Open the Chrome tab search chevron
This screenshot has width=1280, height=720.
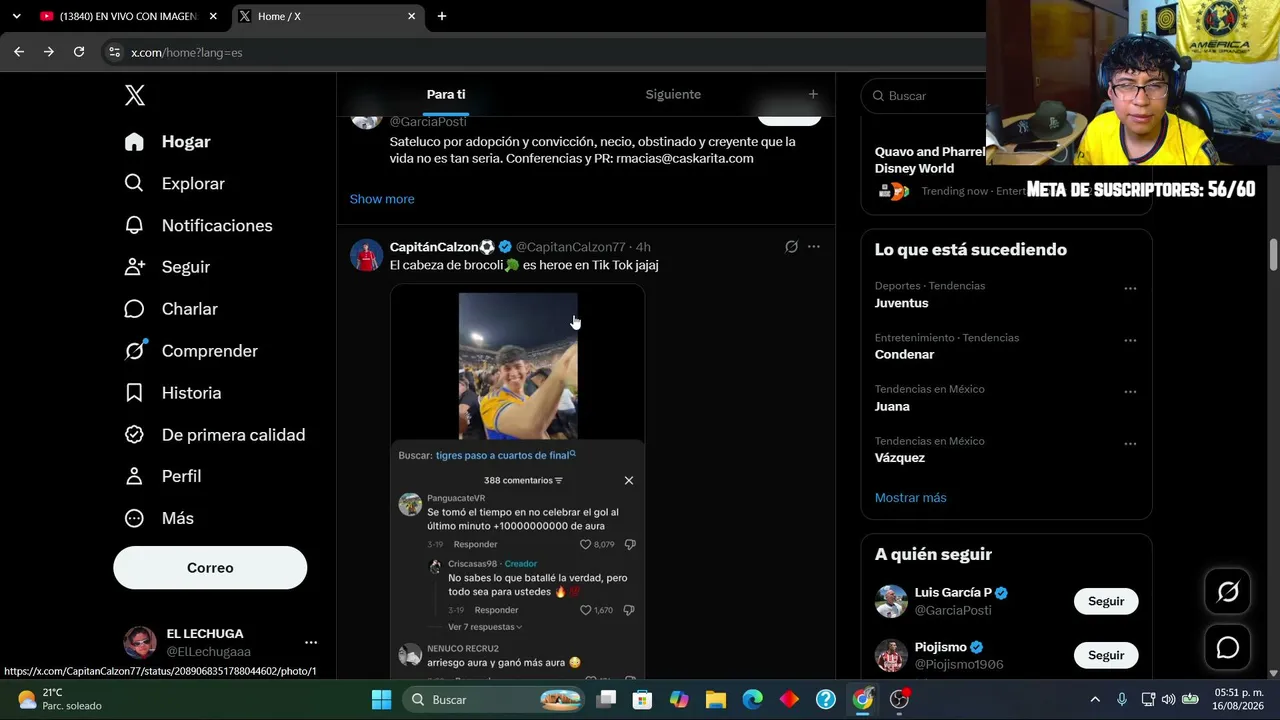(x=16, y=16)
